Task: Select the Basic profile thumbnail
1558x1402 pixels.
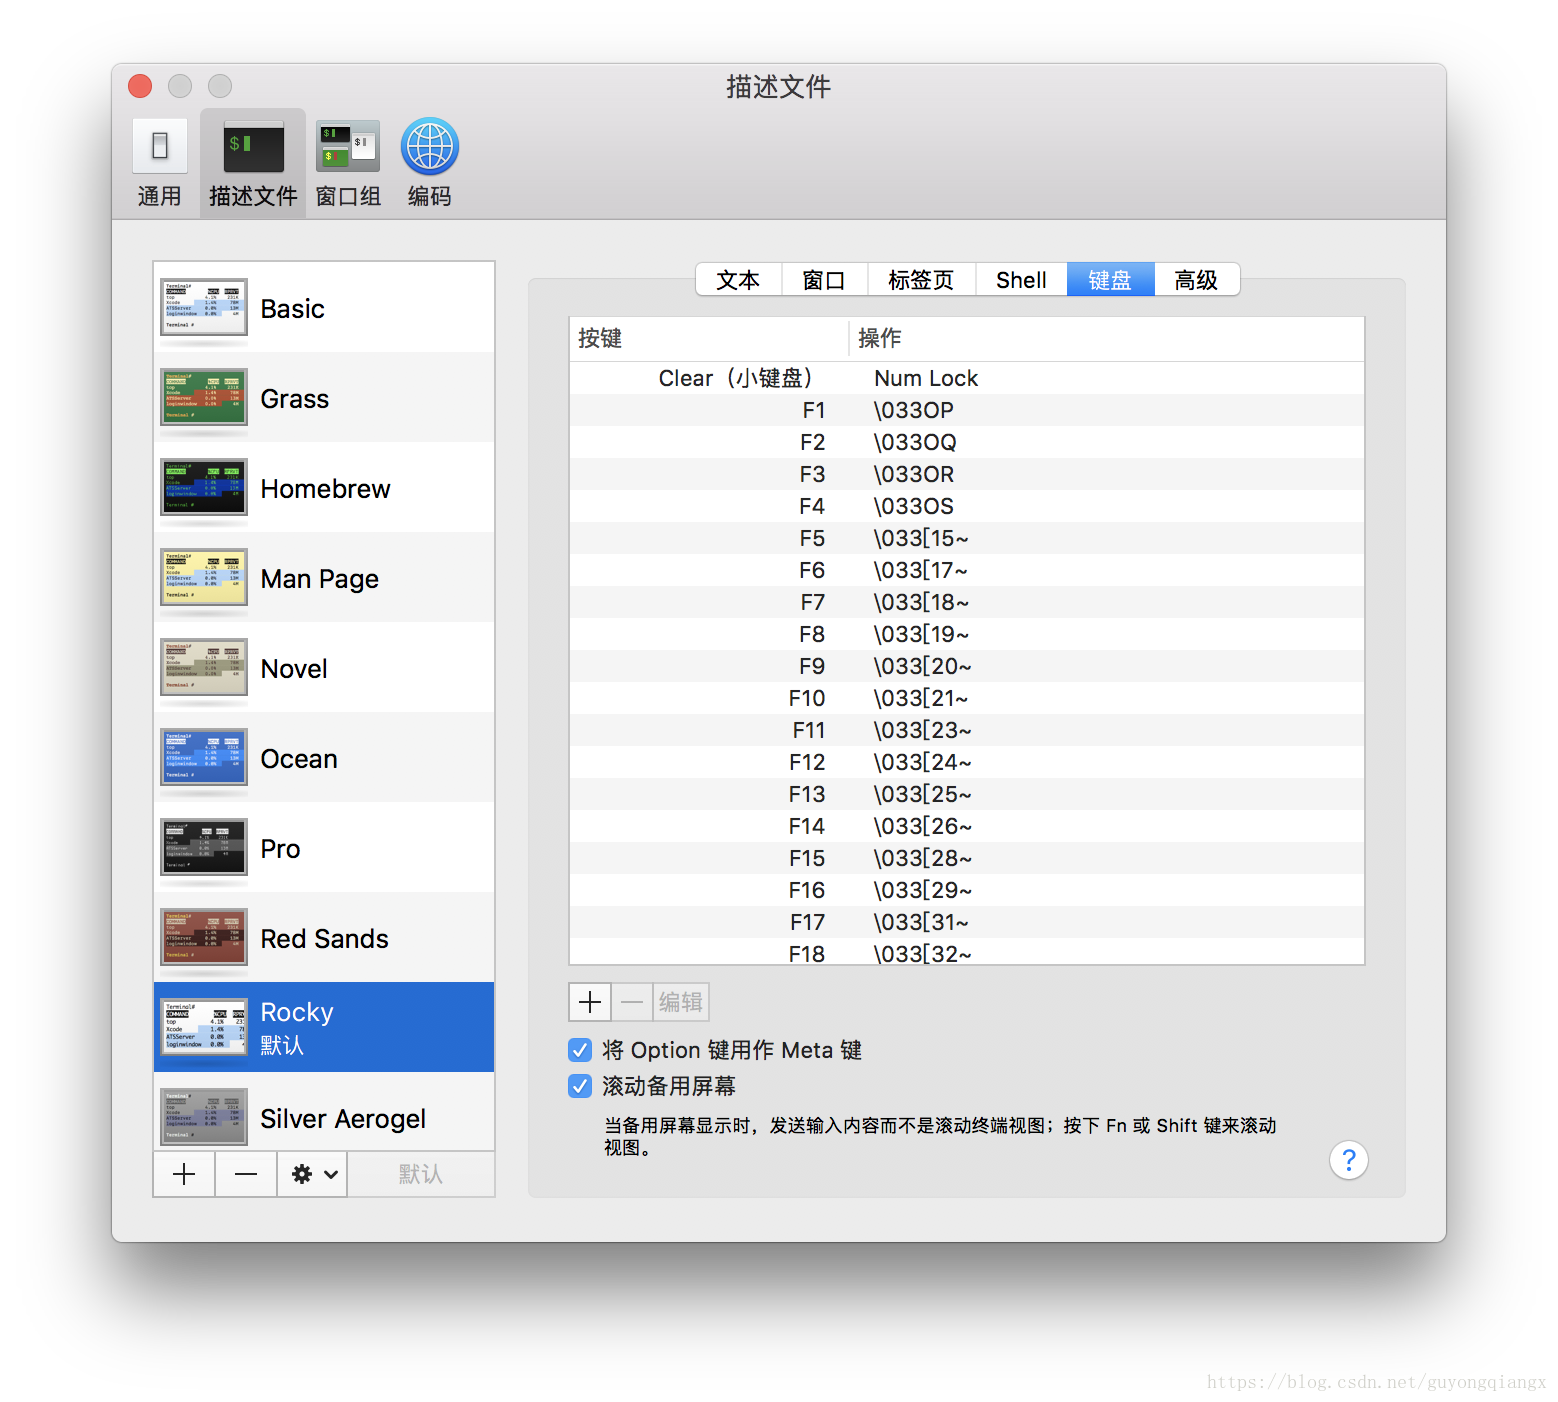Action: tap(204, 308)
